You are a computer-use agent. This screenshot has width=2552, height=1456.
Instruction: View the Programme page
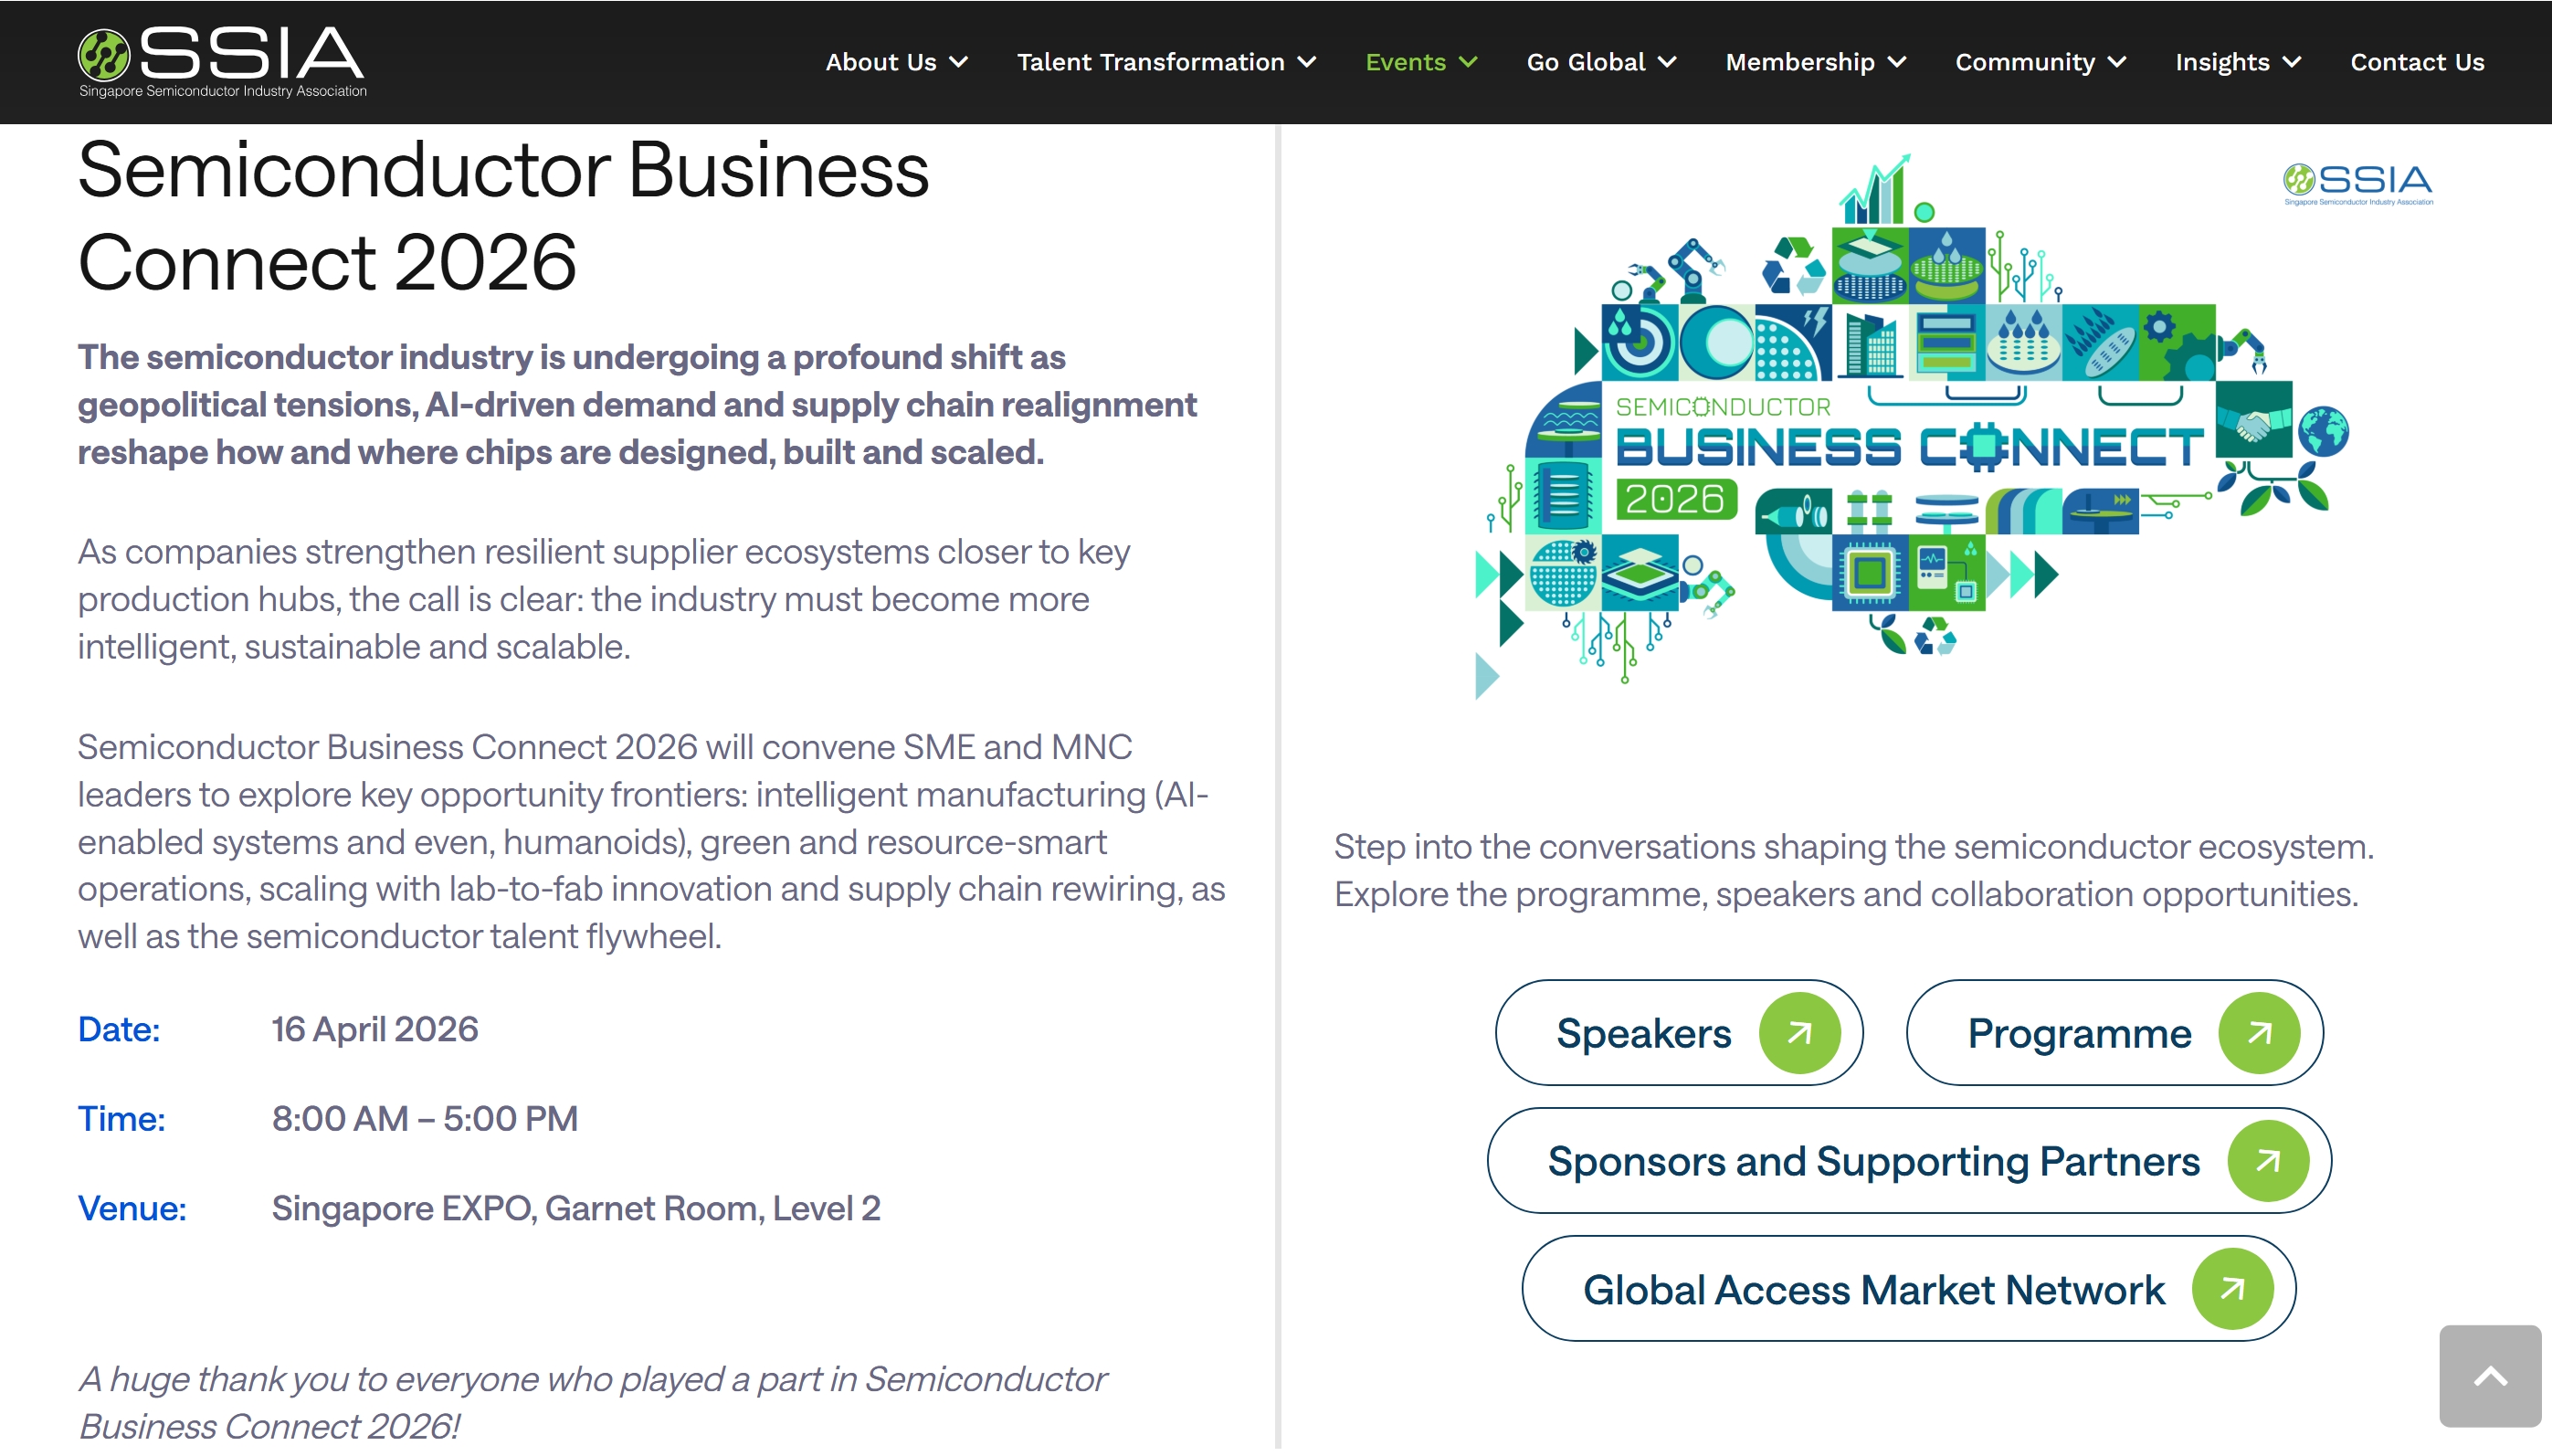point(2115,1033)
